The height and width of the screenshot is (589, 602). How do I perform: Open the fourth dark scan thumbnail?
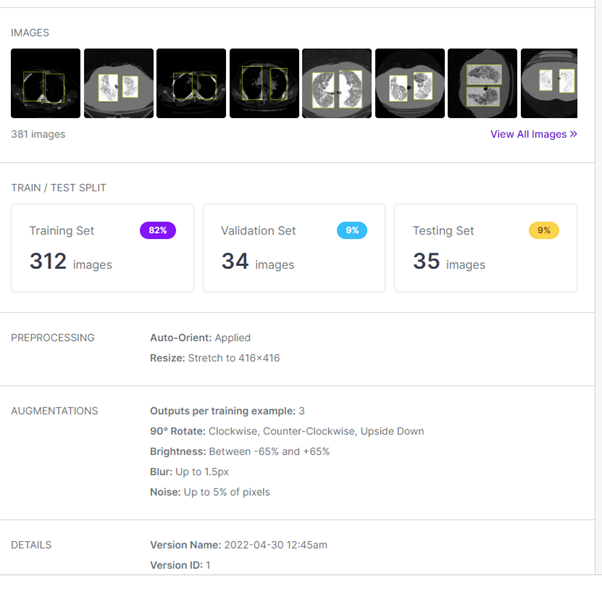(264, 84)
